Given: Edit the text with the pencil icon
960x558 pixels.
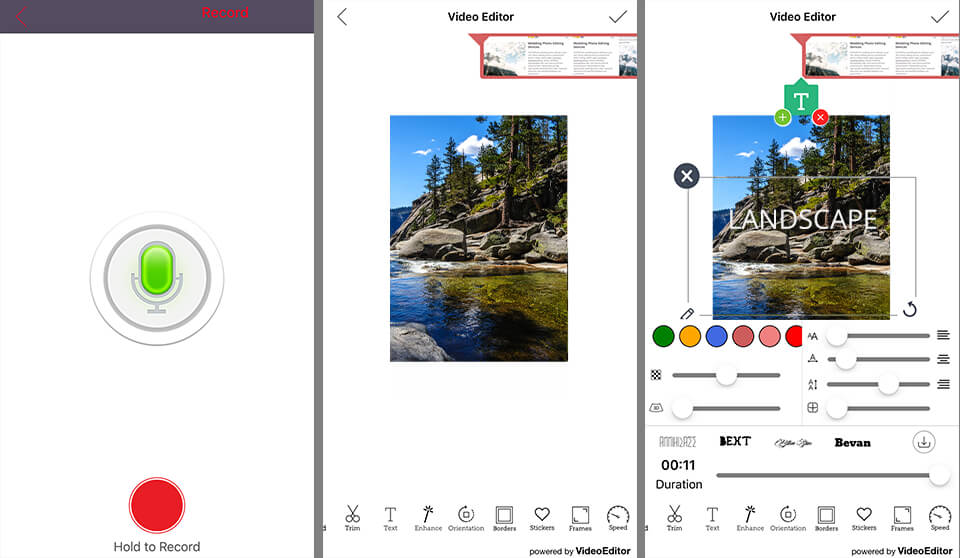Looking at the screenshot, I should tap(687, 314).
